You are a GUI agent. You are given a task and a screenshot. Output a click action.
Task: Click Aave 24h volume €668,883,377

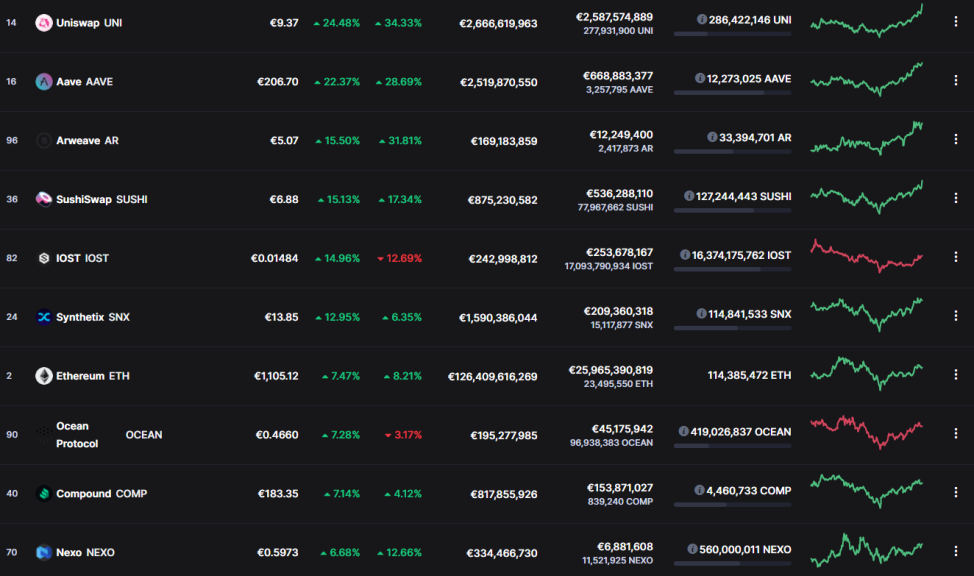pos(617,76)
